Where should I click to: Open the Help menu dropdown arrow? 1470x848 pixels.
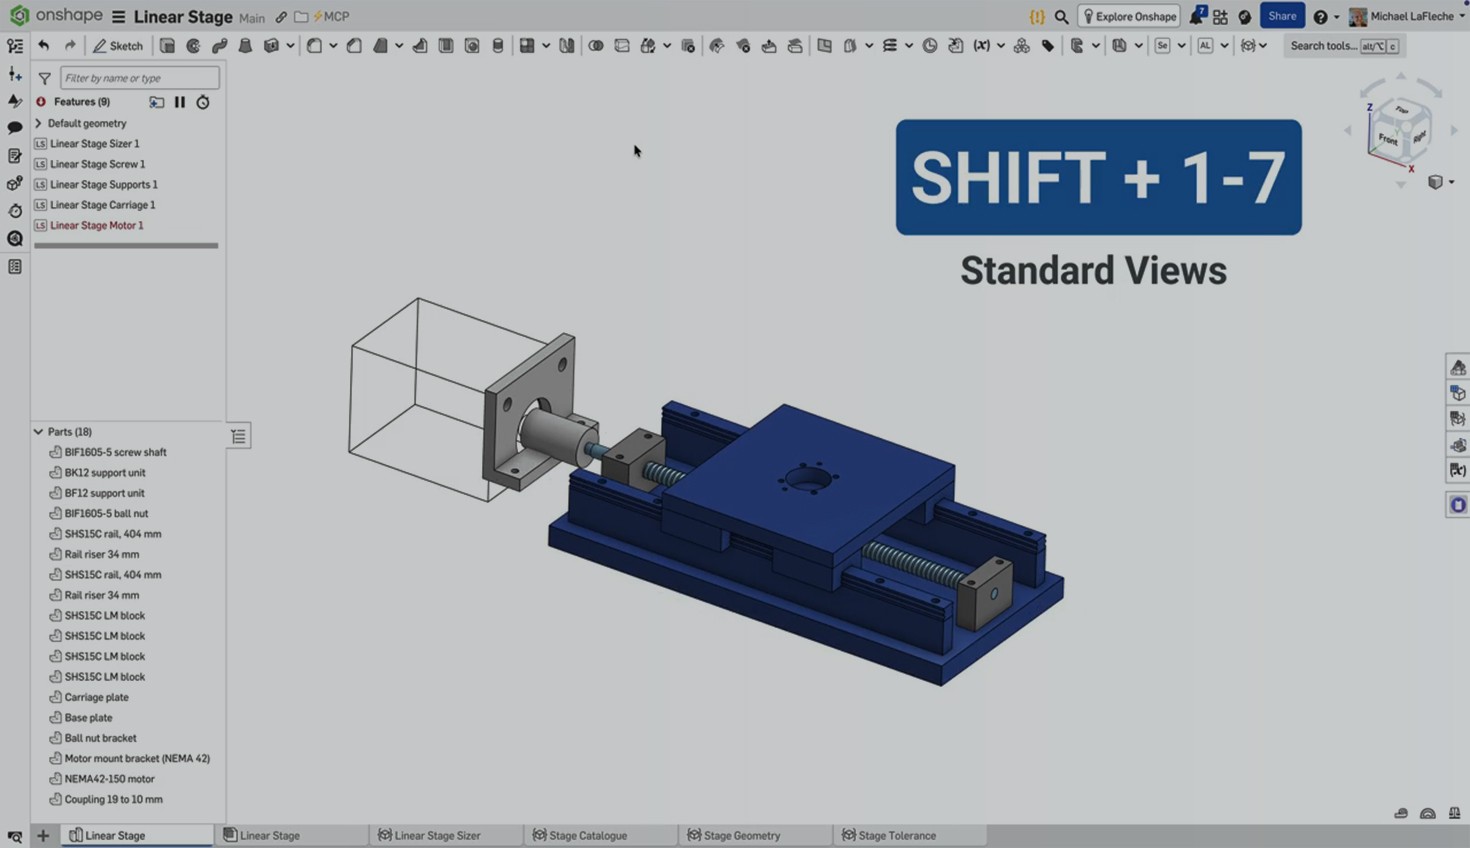click(x=1336, y=17)
